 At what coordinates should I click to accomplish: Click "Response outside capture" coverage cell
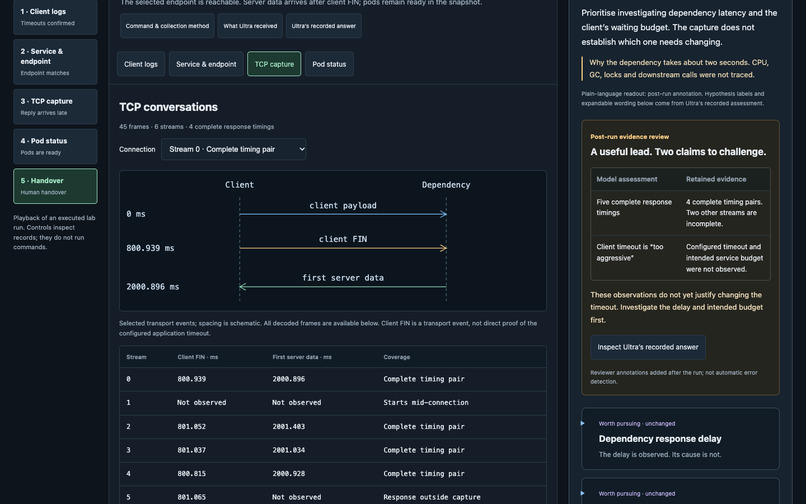432,497
